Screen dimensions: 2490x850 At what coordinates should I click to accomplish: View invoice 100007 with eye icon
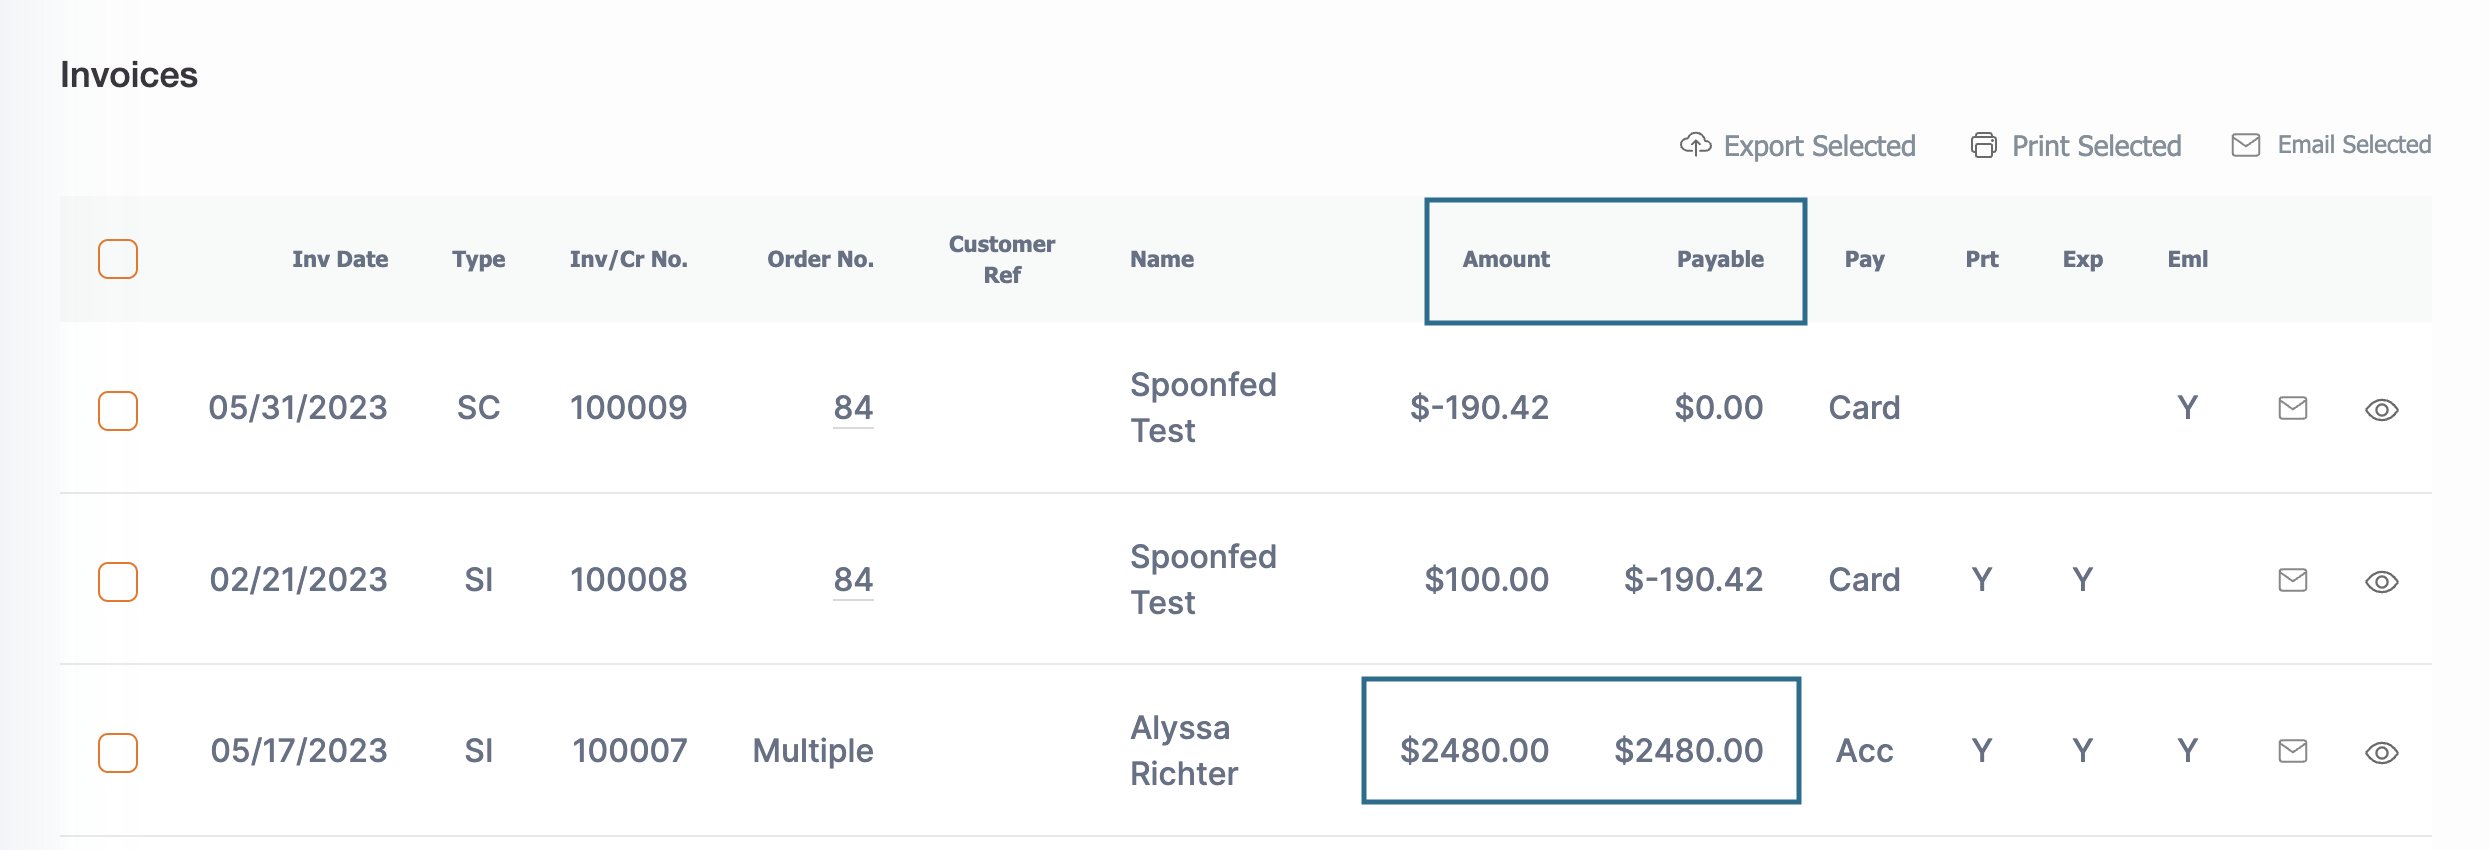coord(2382,753)
